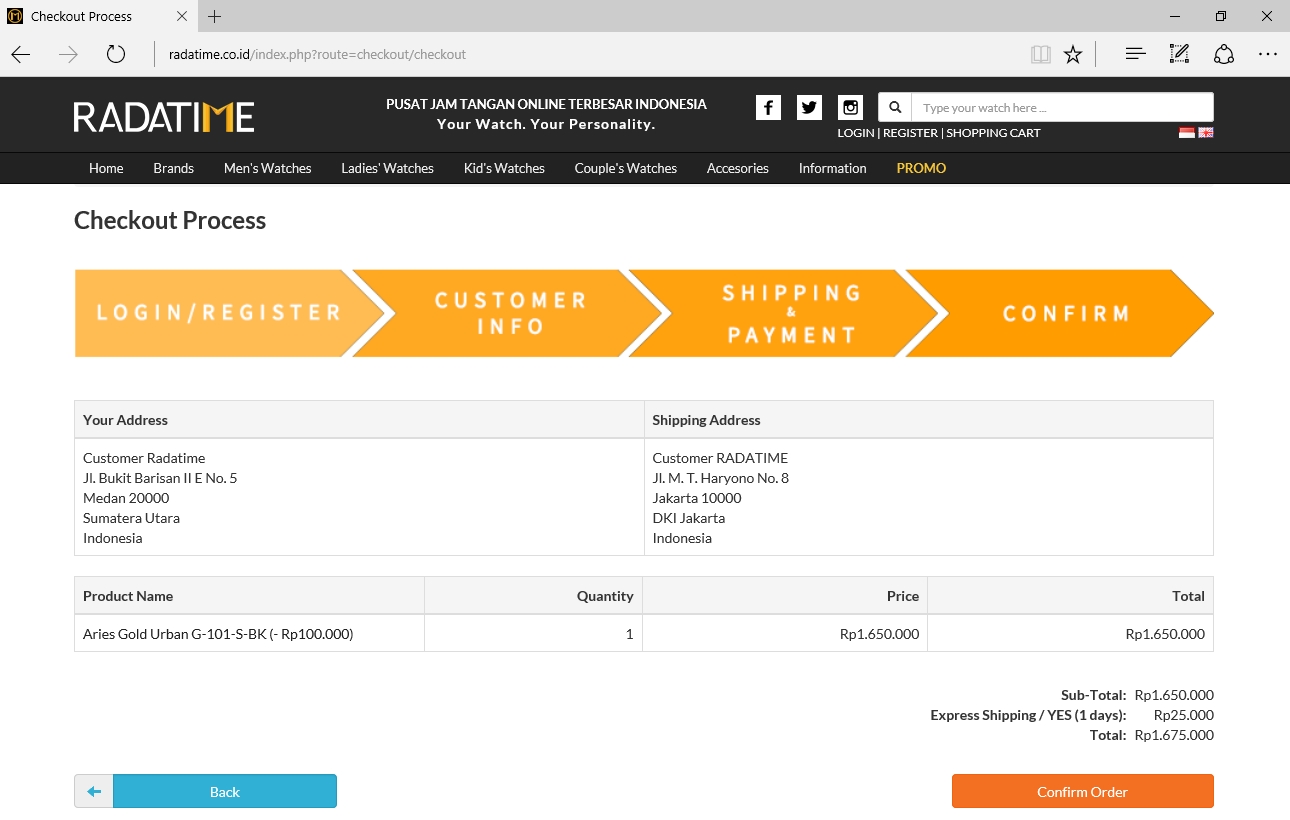Click the Total value Rp1.675.000

coord(1174,735)
